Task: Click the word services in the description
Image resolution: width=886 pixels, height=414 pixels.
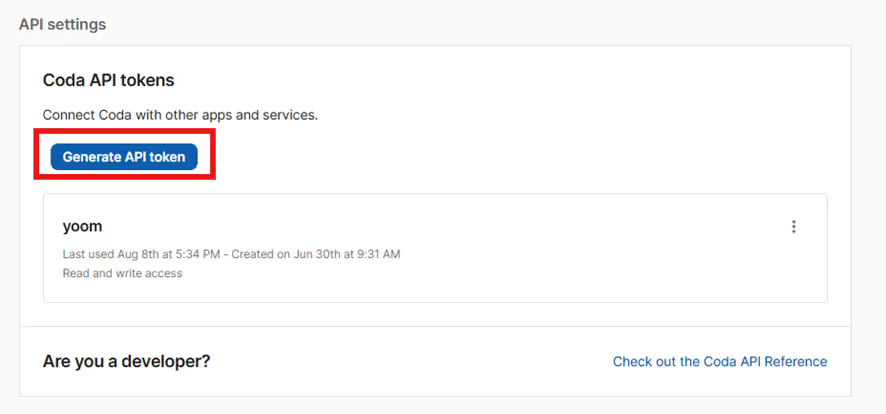Action: pyautogui.click(x=292, y=116)
